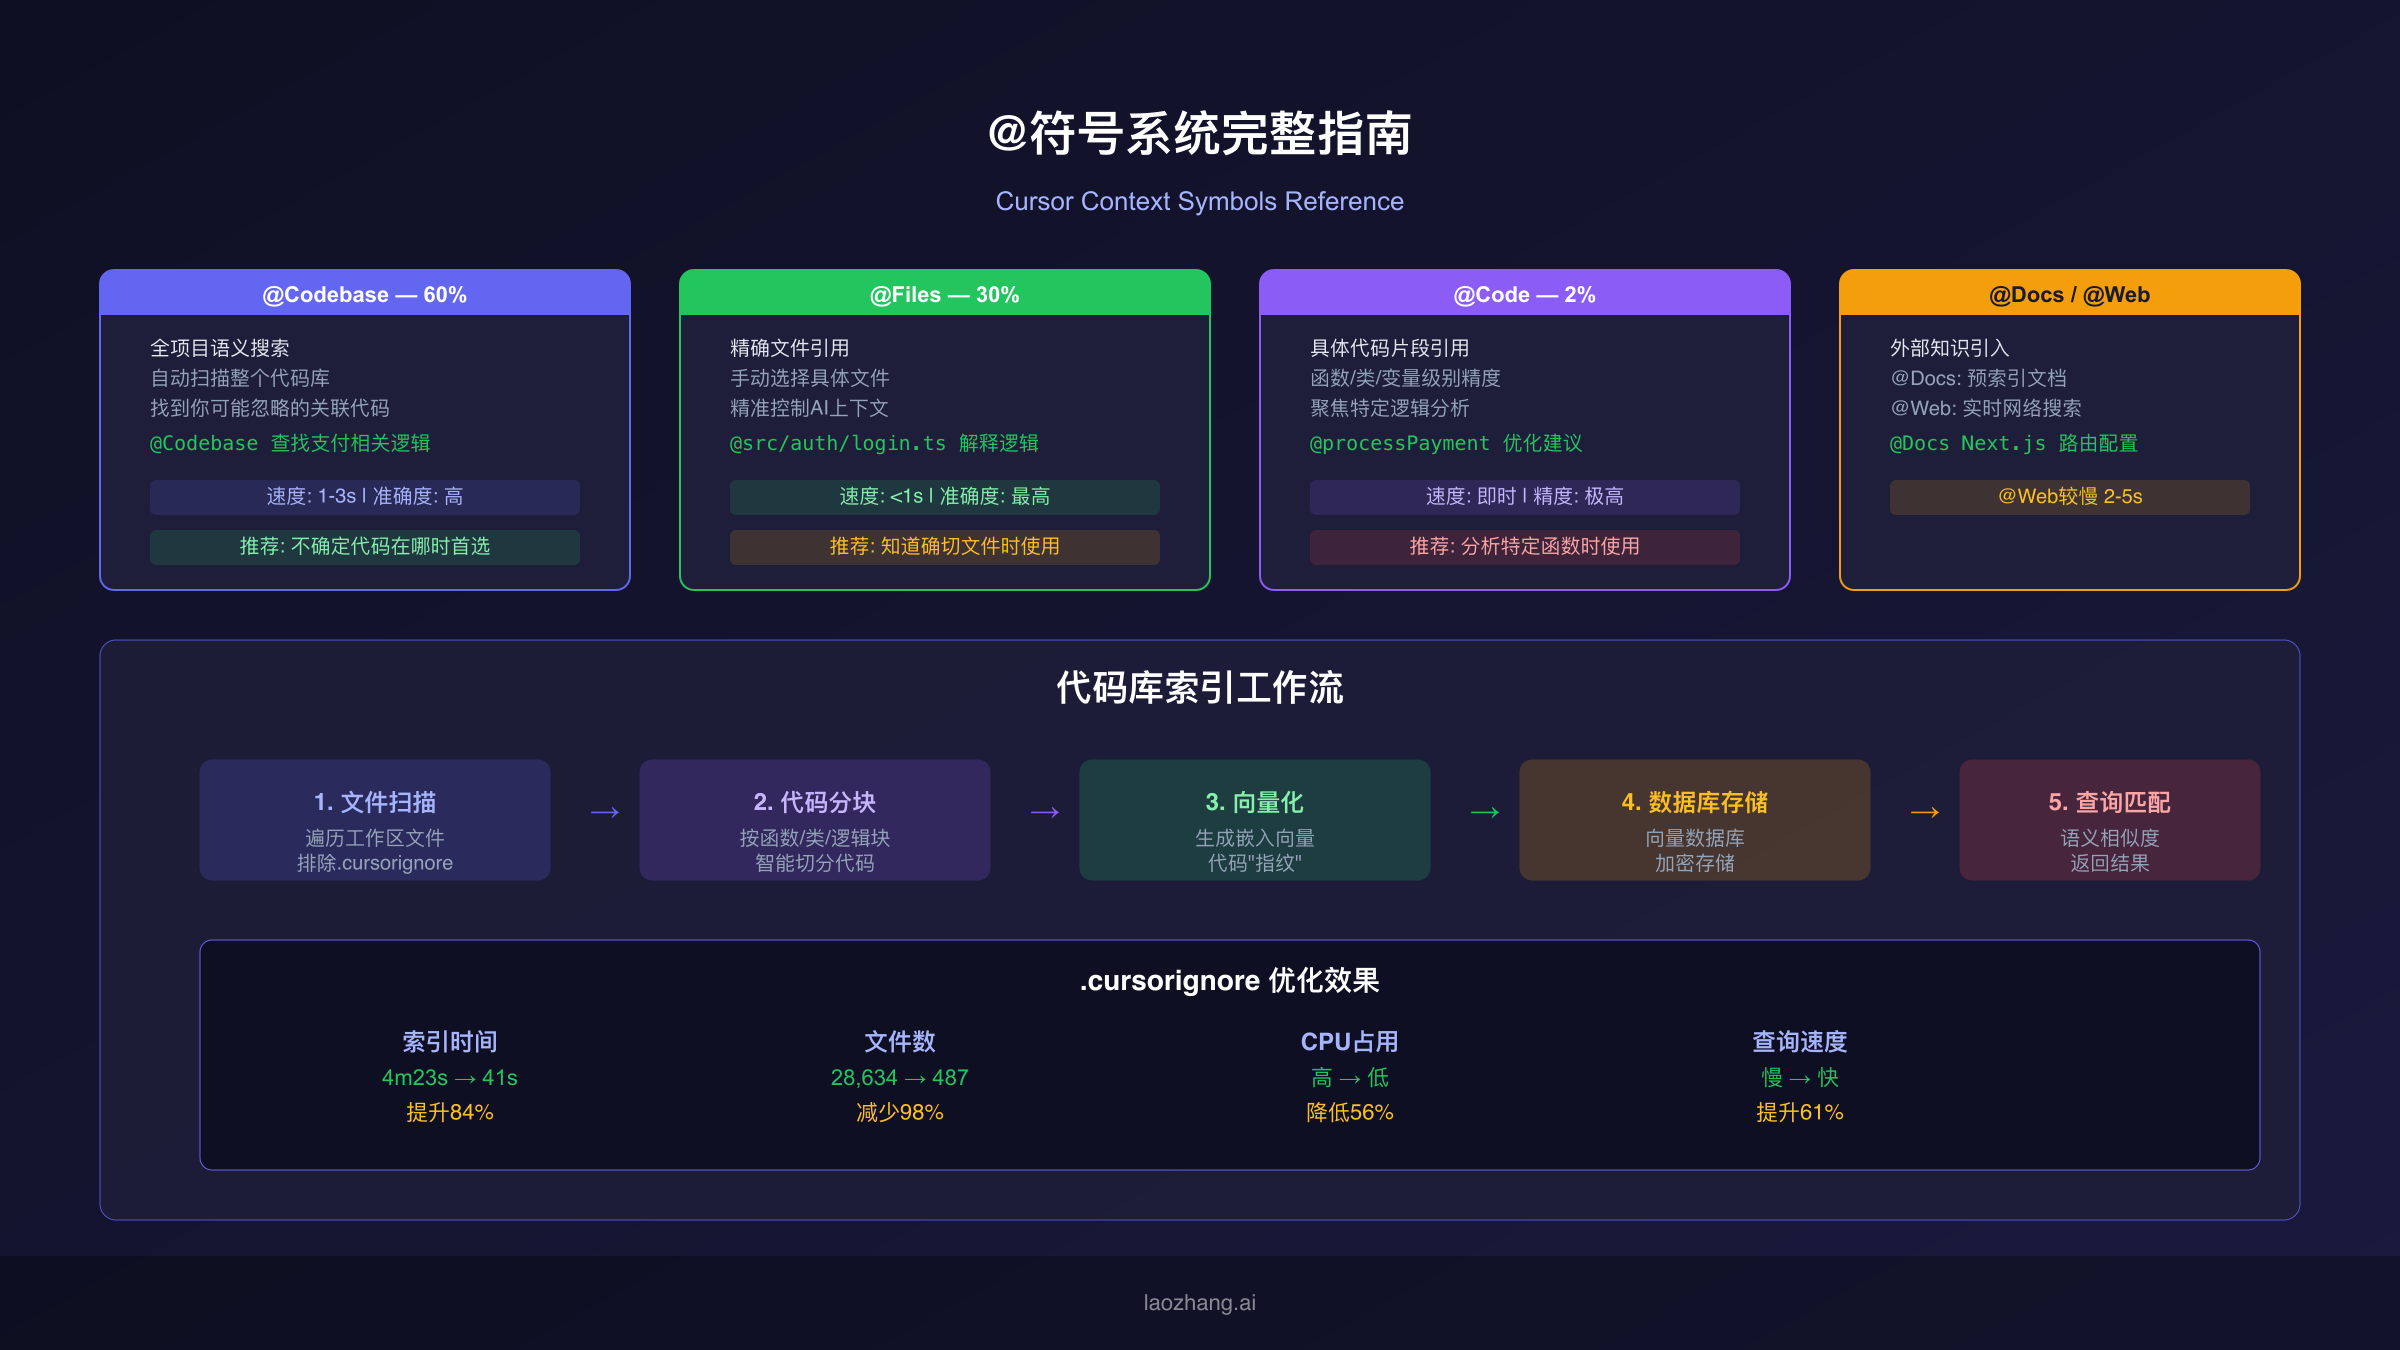This screenshot has height=1350, width=2400.
Task: Select step 2. 代码分块 box
Action: [x=815, y=820]
